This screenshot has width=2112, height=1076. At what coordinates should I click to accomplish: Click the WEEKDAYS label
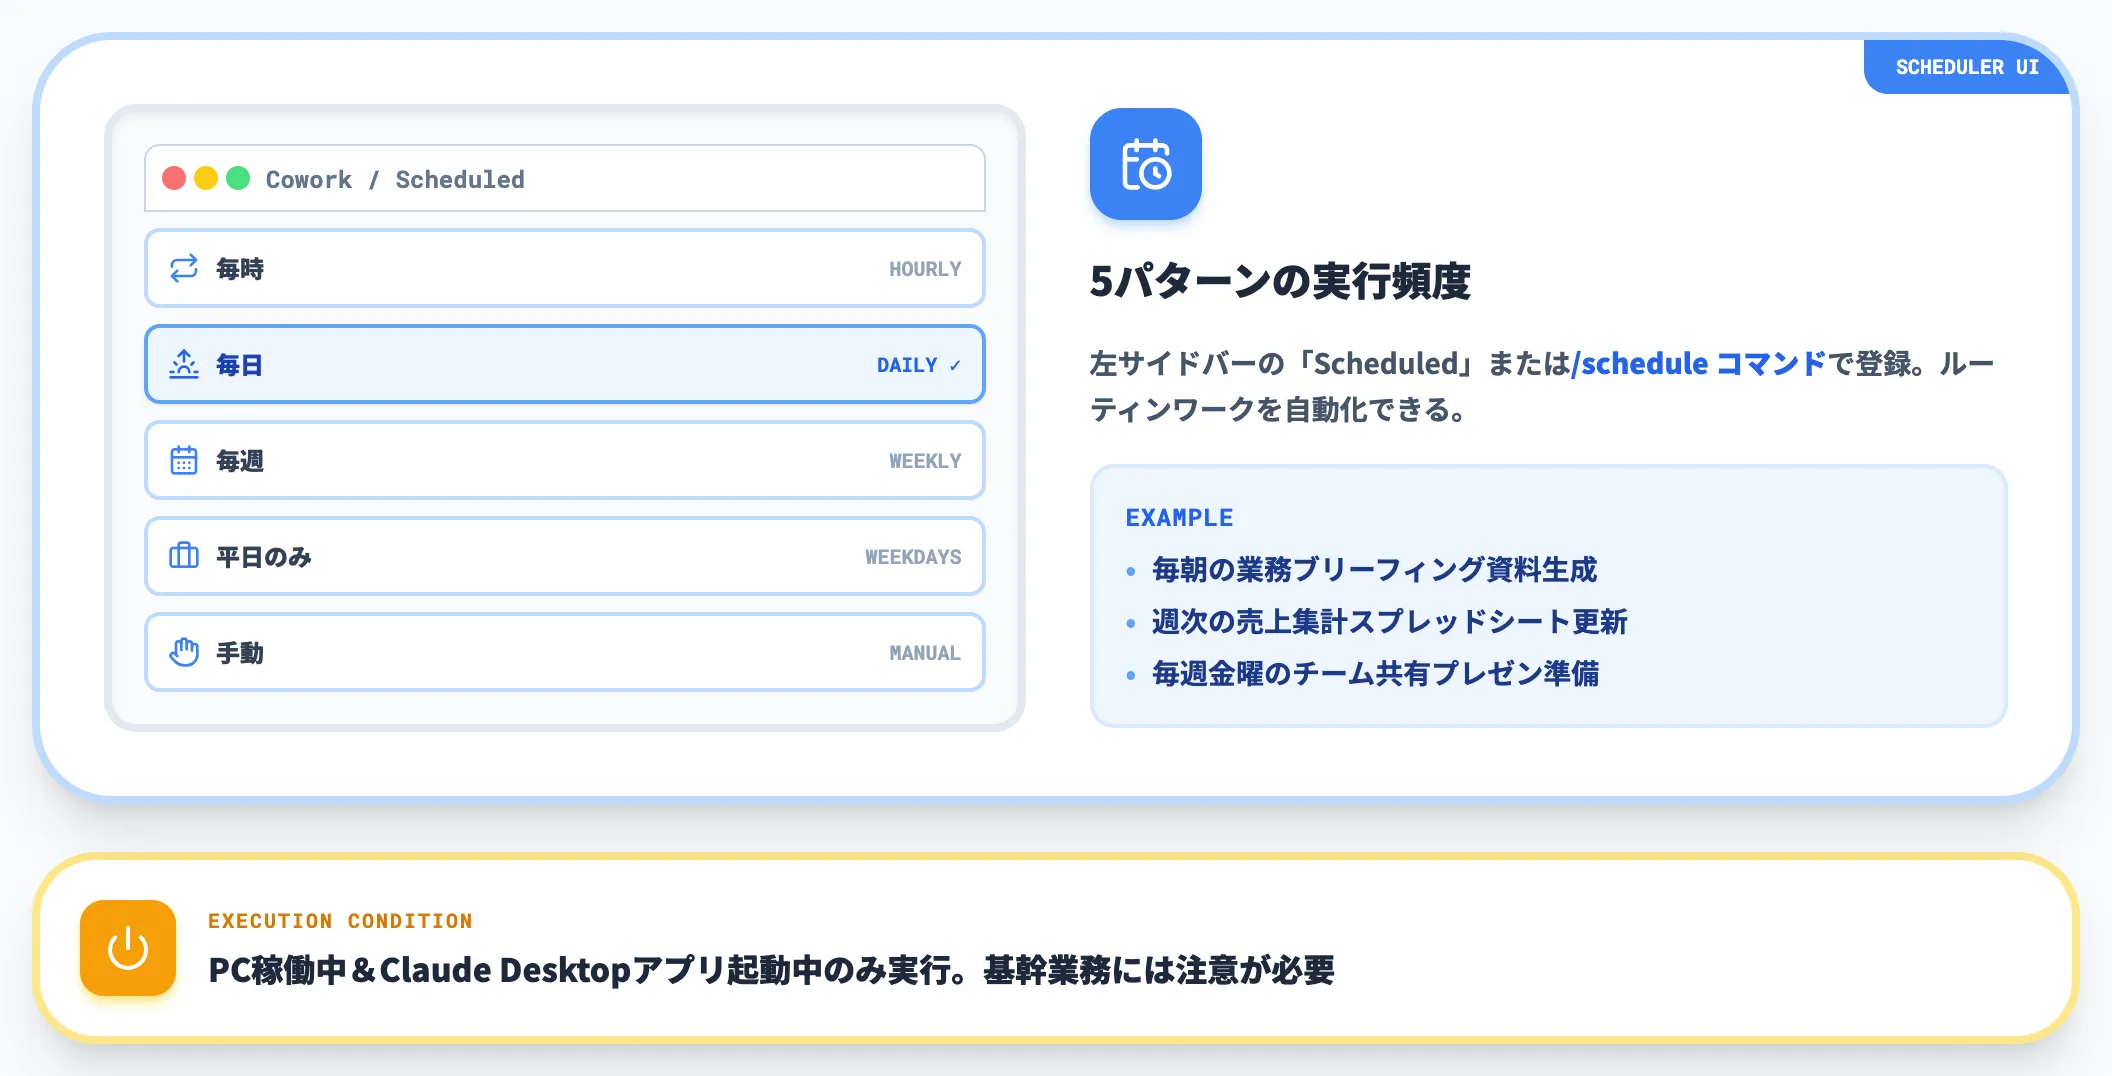(913, 557)
